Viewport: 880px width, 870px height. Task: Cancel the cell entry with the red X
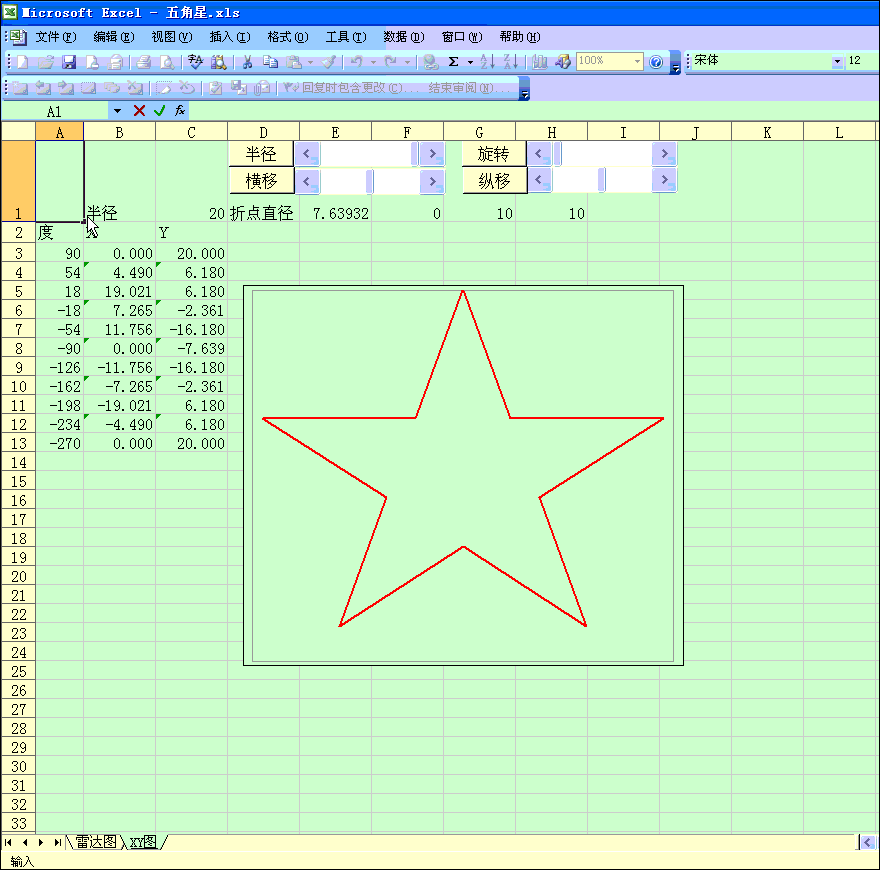(x=139, y=111)
